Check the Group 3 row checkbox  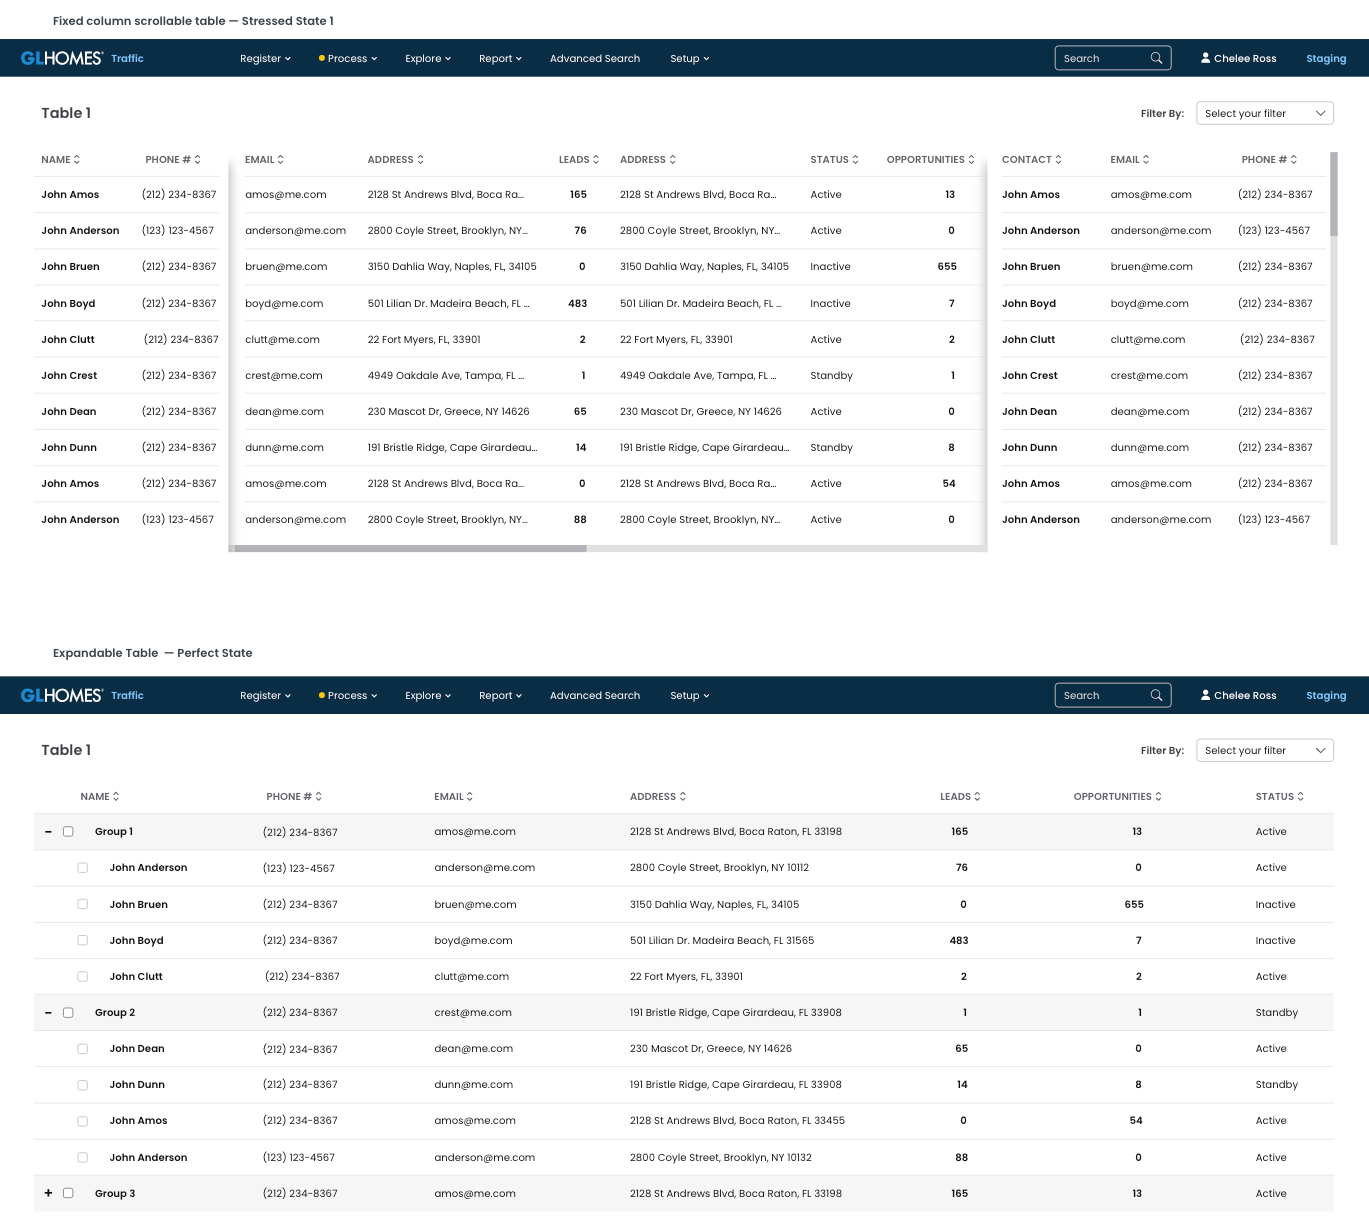coord(68,1193)
